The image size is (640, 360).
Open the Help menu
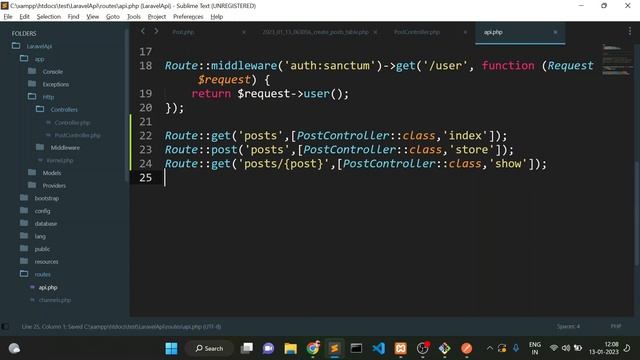[x=217, y=17]
